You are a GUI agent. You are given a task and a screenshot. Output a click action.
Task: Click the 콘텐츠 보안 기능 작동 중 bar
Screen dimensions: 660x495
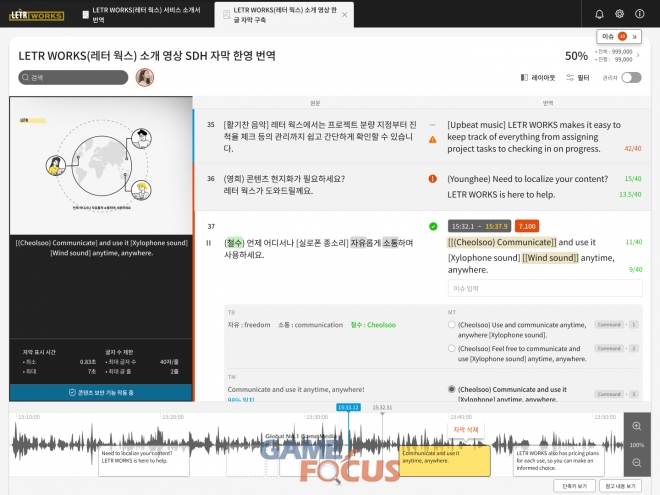pos(101,392)
